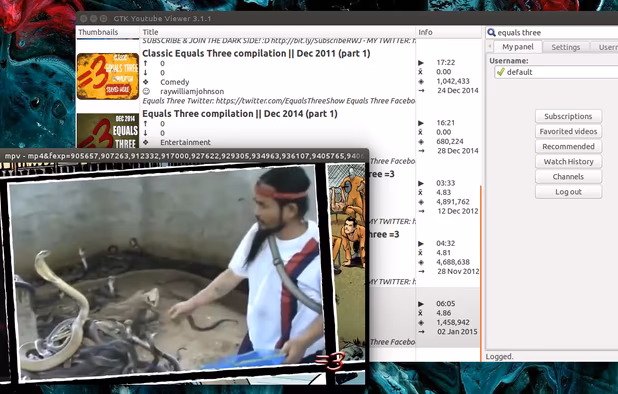Viewport: 618px width, 394px height.
Task: Switch to the My panel tab
Action: (x=517, y=47)
